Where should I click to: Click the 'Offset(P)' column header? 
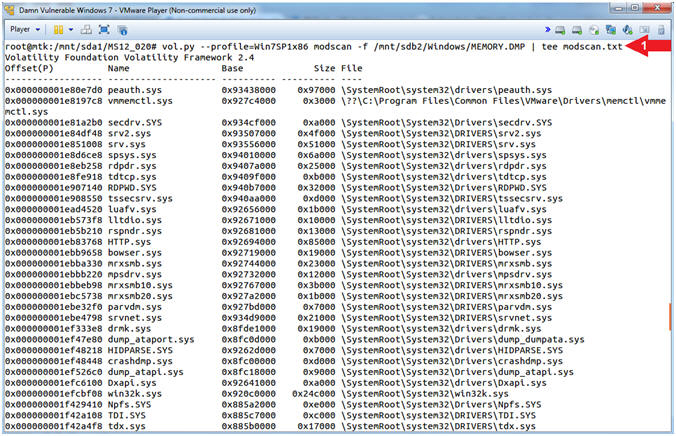(29, 68)
